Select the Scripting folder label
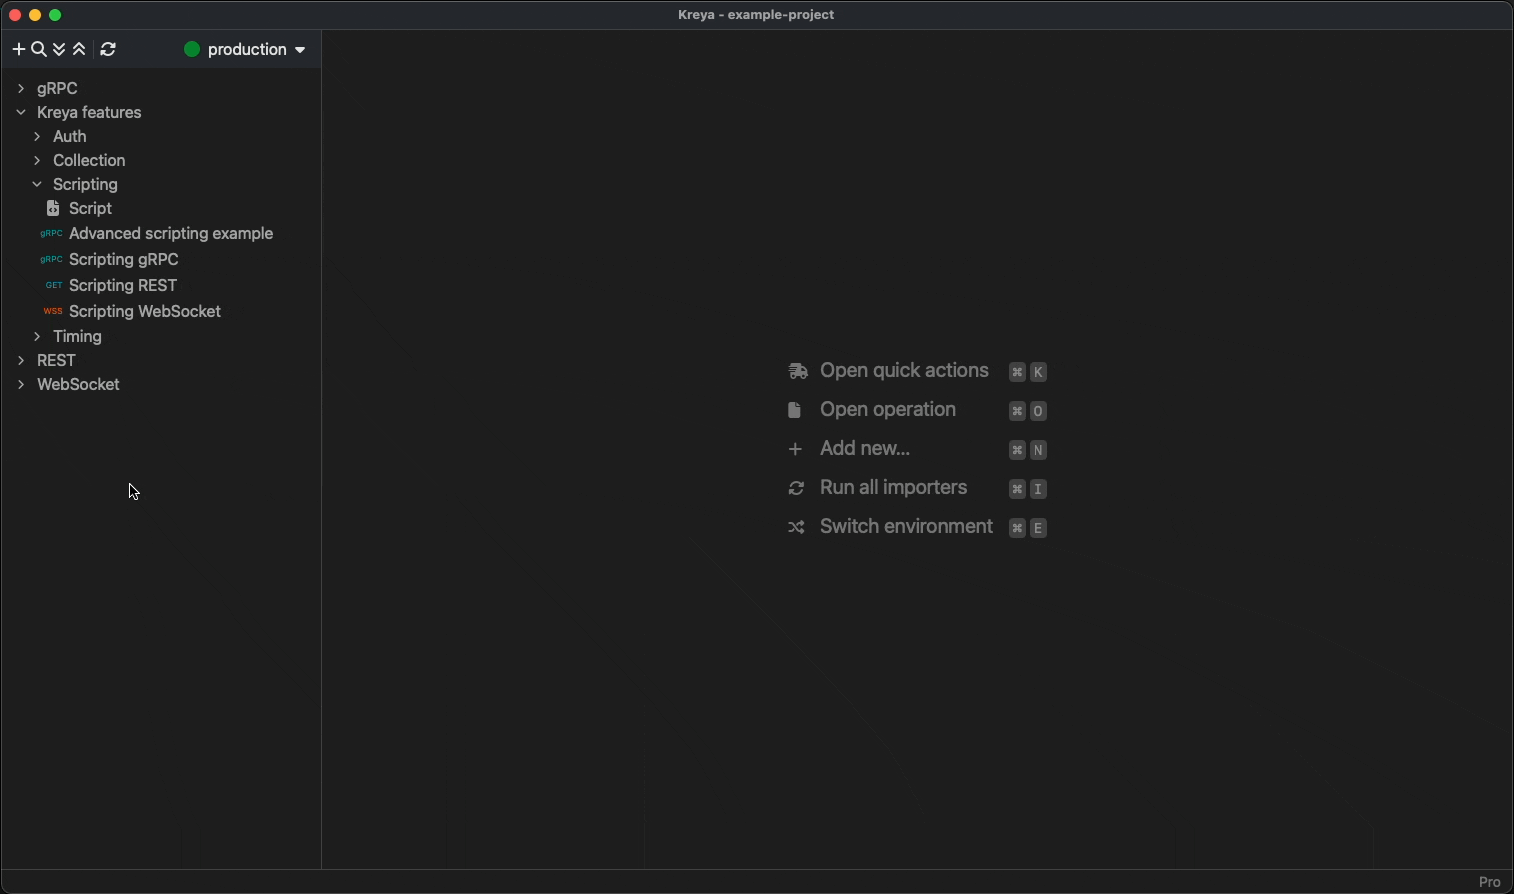Viewport: 1514px width, 894px height. (85, 185)
